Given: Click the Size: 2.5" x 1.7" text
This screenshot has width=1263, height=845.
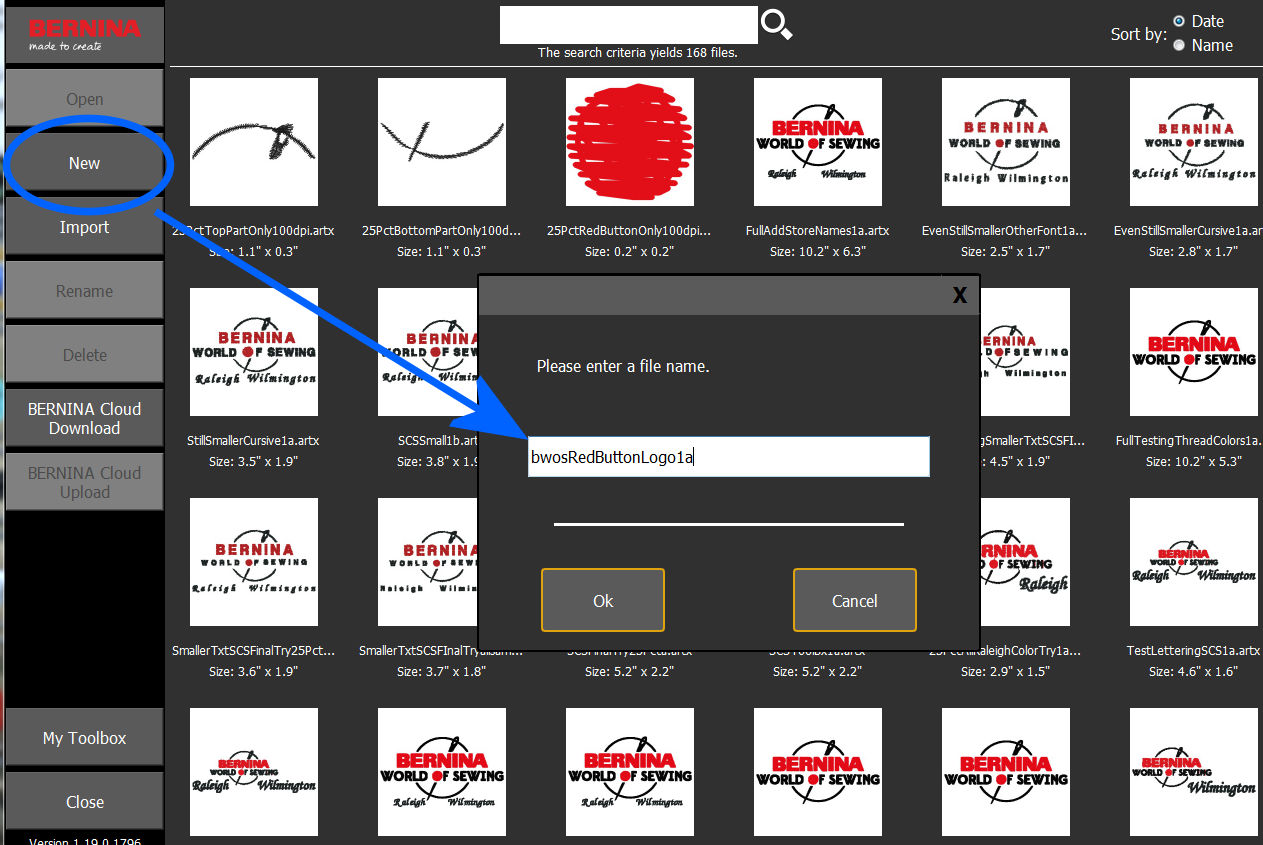Looking at the screenshot, I should click(1006, 252).
